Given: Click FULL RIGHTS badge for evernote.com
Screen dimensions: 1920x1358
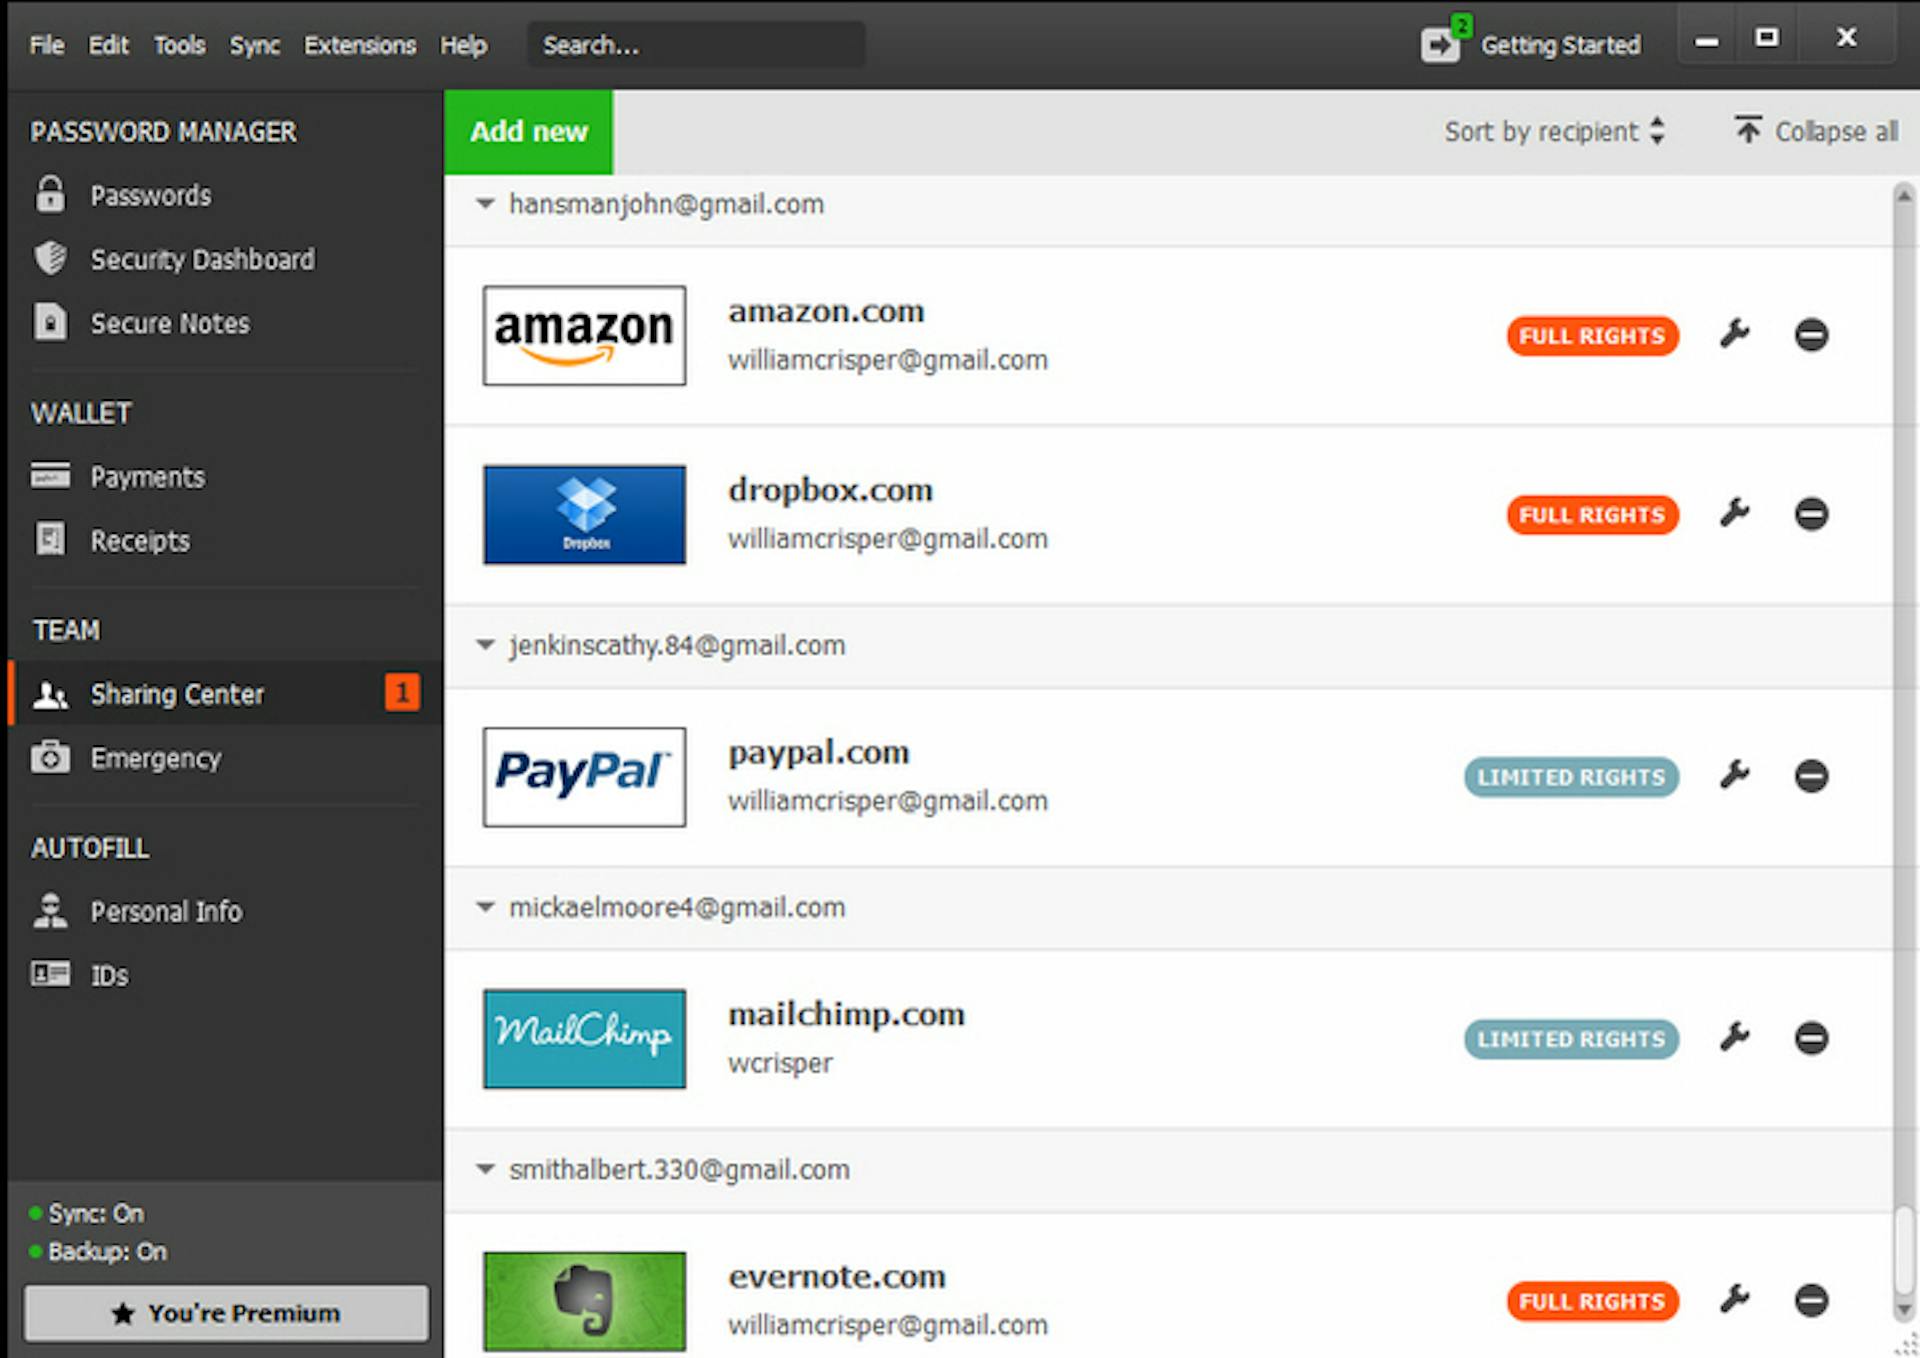Looking at the screenshot, I should pos(1592,1300).
